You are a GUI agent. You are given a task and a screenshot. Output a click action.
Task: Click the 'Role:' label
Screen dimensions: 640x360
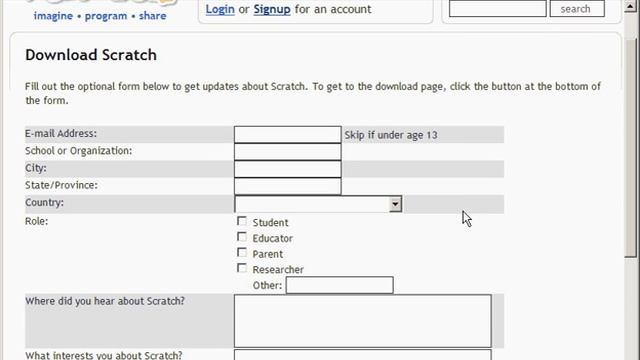coord(36,221)
